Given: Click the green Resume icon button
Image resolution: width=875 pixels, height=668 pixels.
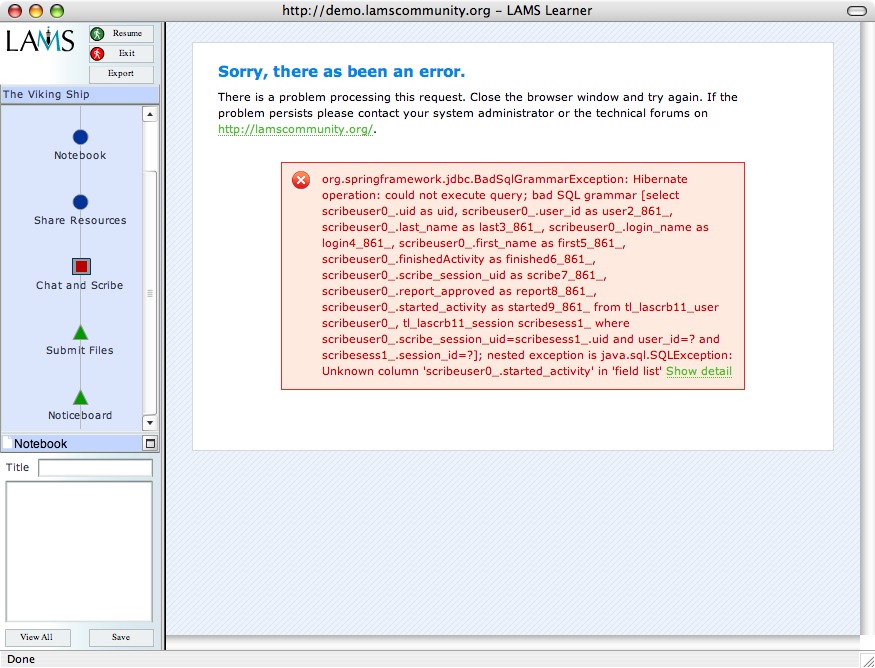Looking at the screenshot, I should tap(98, 34).
